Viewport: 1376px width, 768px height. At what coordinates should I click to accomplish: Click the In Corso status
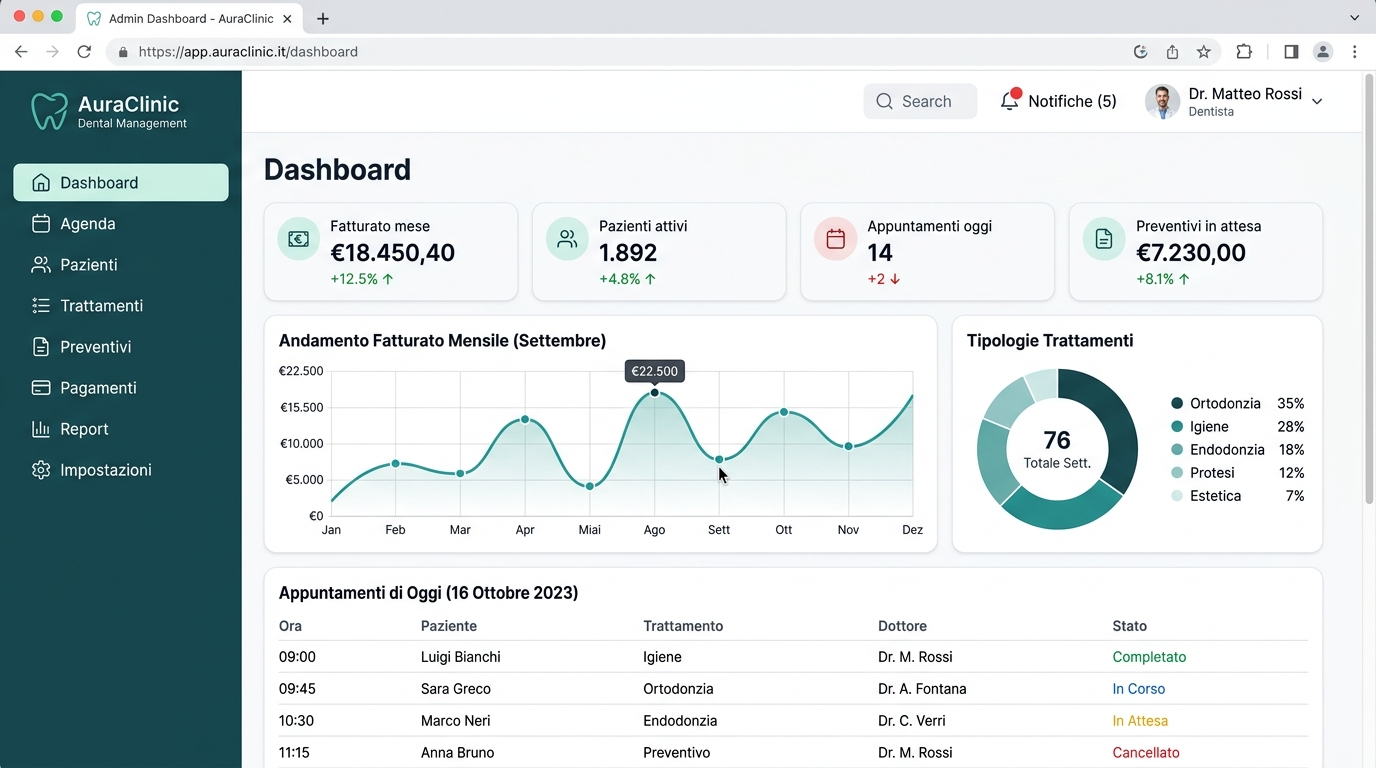[1139, 689]
